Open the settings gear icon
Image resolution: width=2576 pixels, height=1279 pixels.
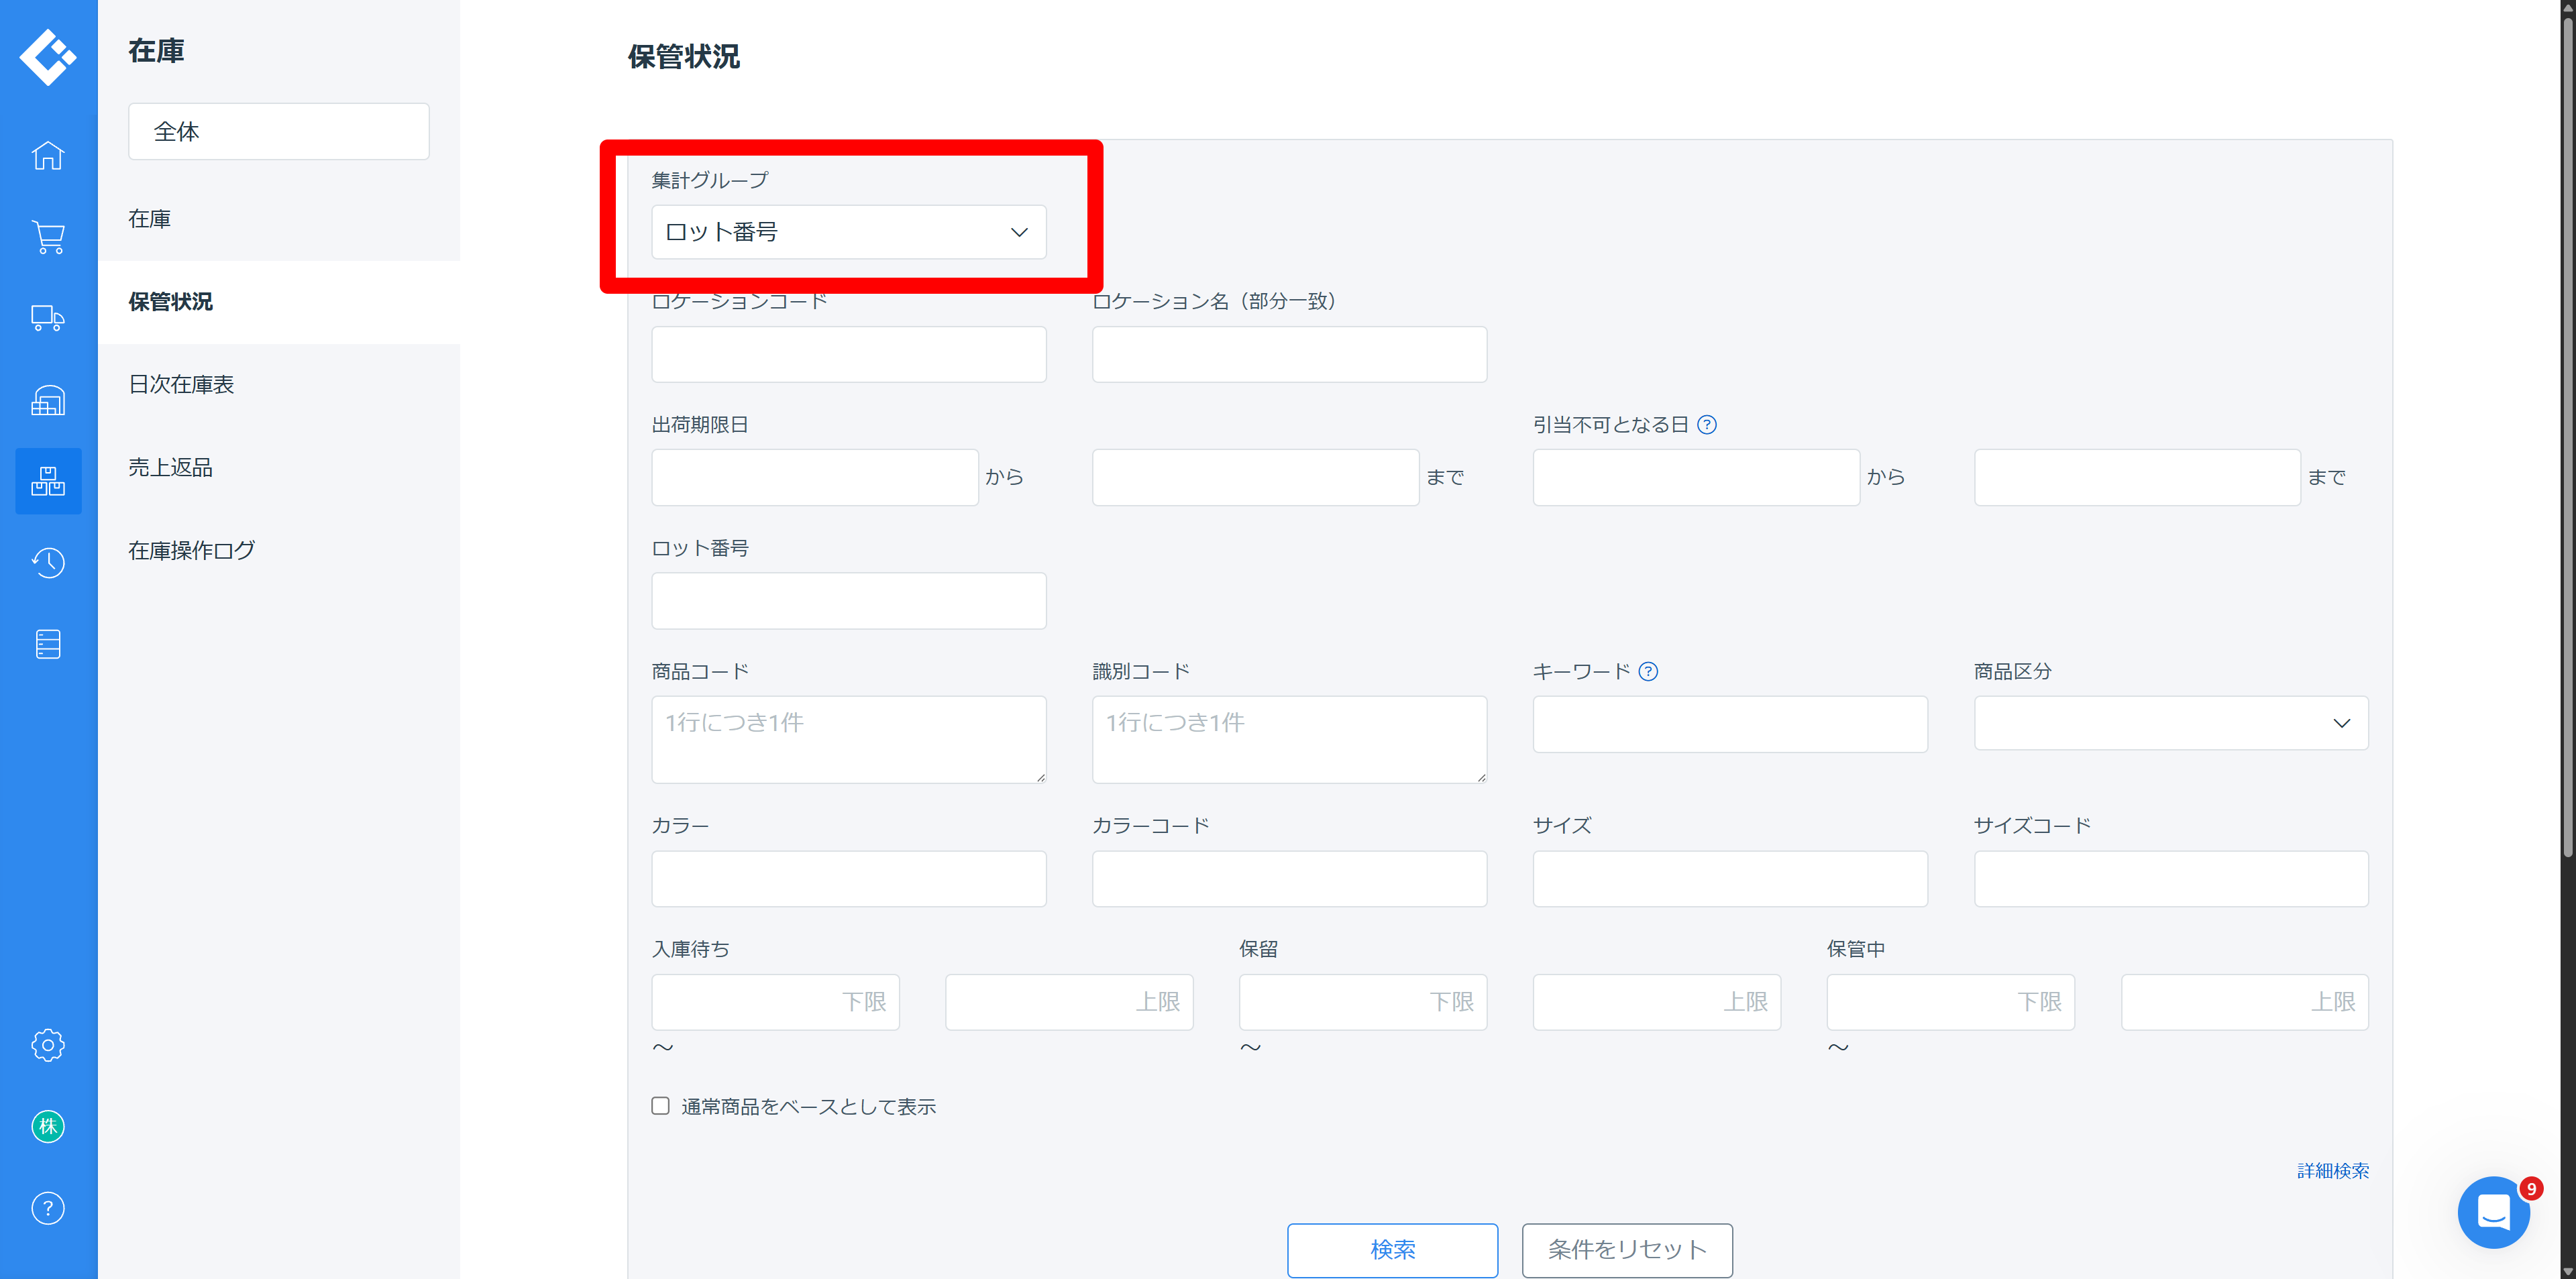[48, 1045]
